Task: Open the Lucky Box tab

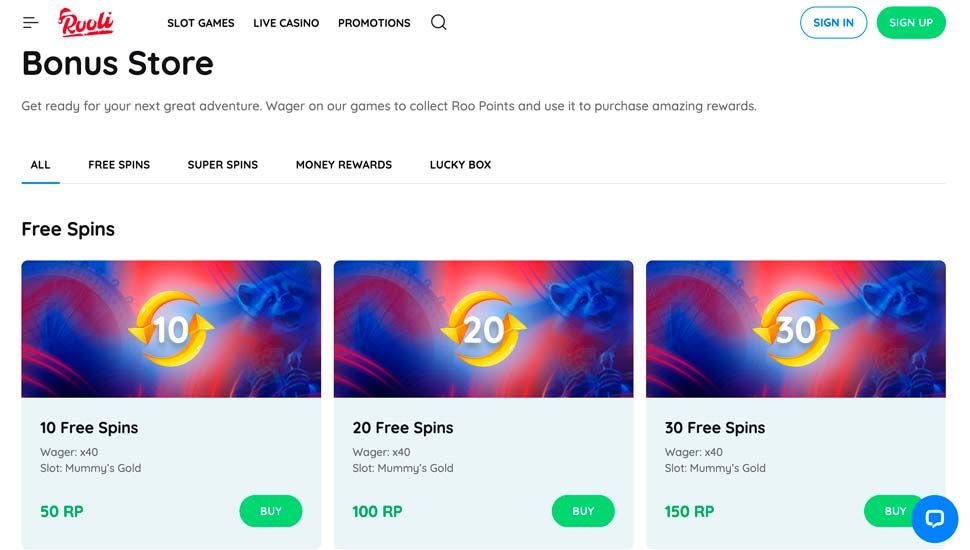Action: coord(460,165)
